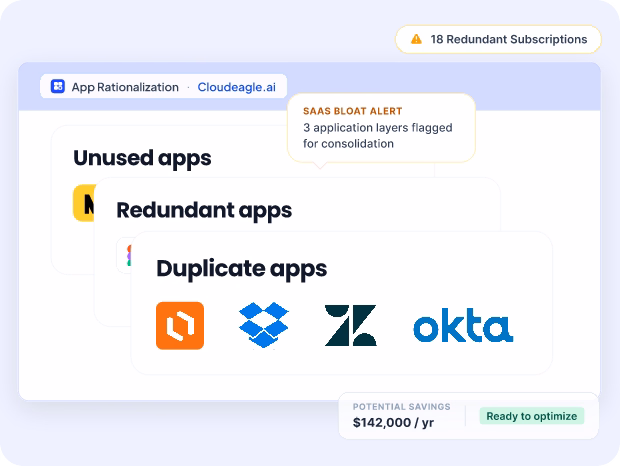Click the orange warning triangle icon
The image size is (620, 466).
pos(416,39)
